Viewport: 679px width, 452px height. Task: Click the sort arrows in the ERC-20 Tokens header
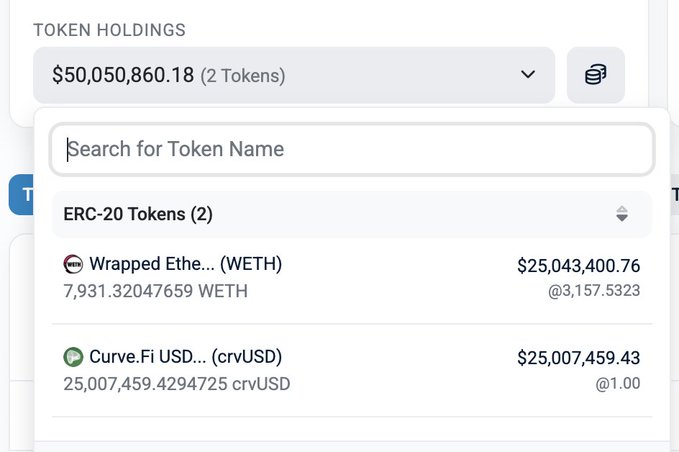point(622,214)
